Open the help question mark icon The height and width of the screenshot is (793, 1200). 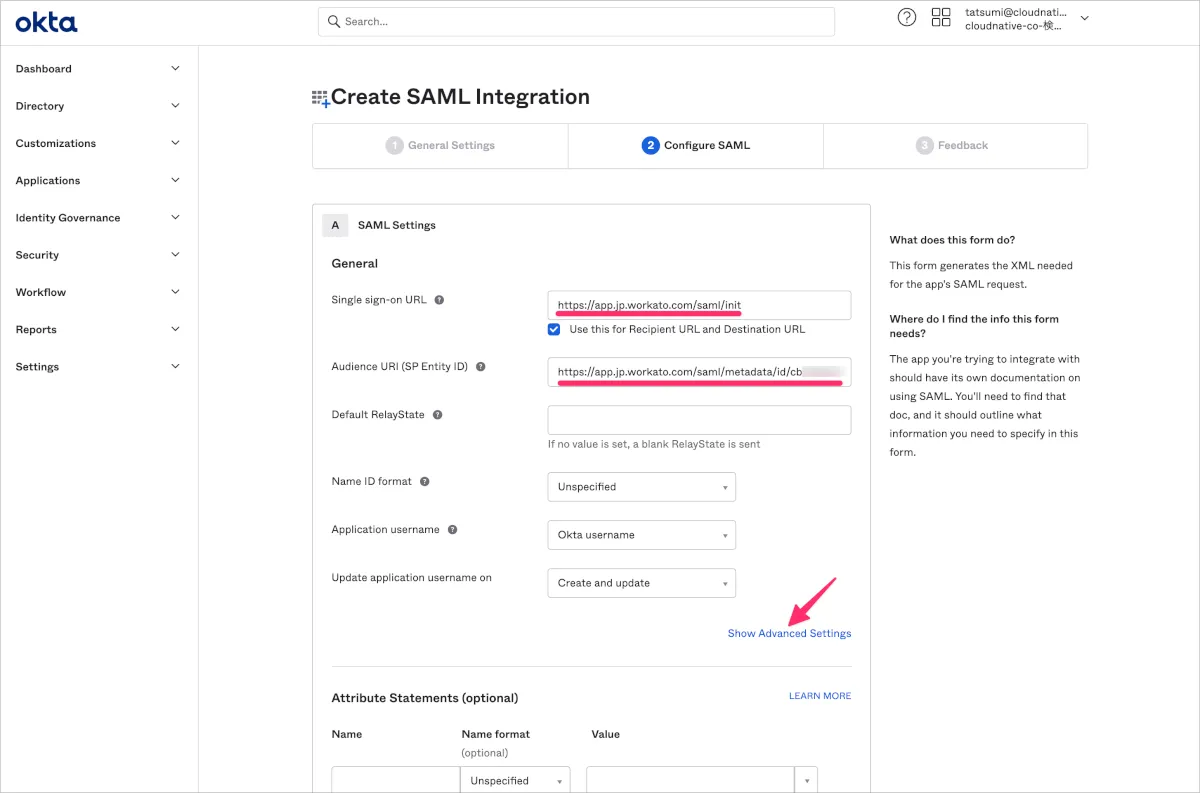(907, 17)
